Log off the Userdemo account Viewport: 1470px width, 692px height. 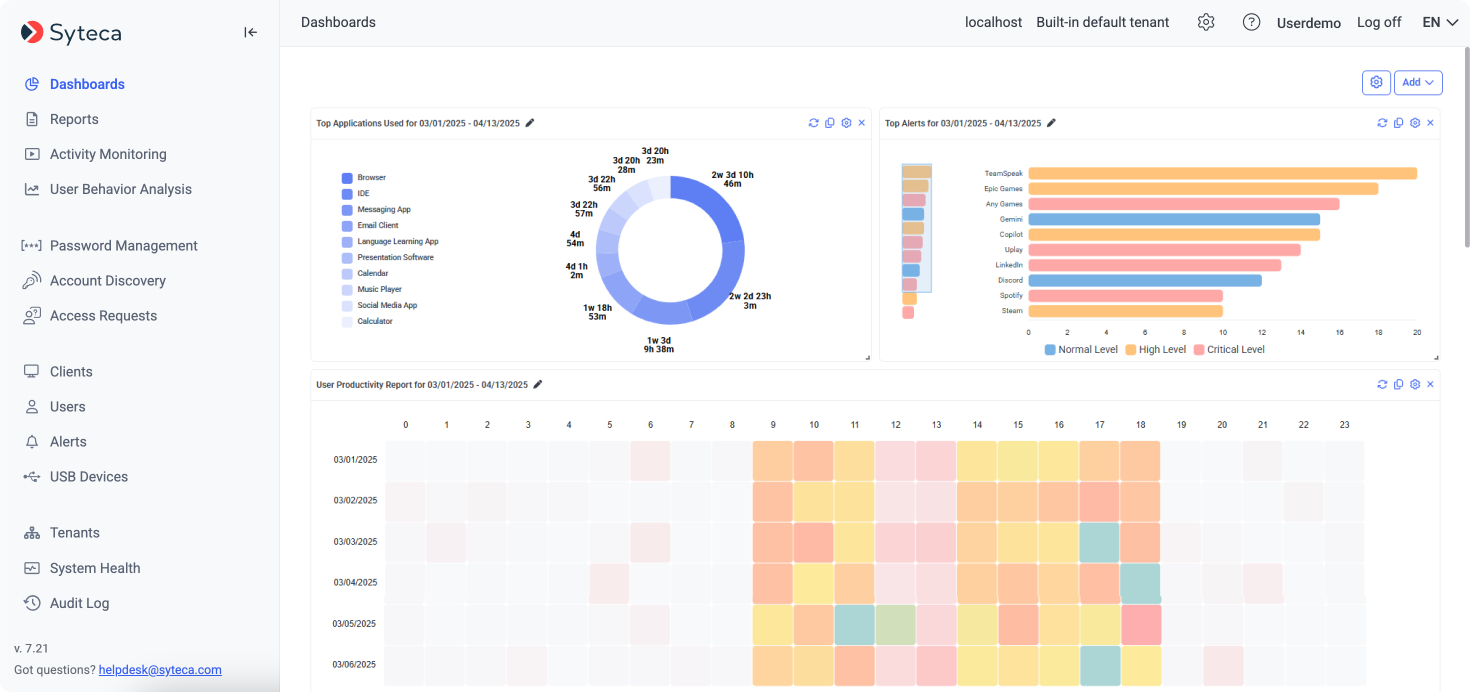[x=1379, y=21]
